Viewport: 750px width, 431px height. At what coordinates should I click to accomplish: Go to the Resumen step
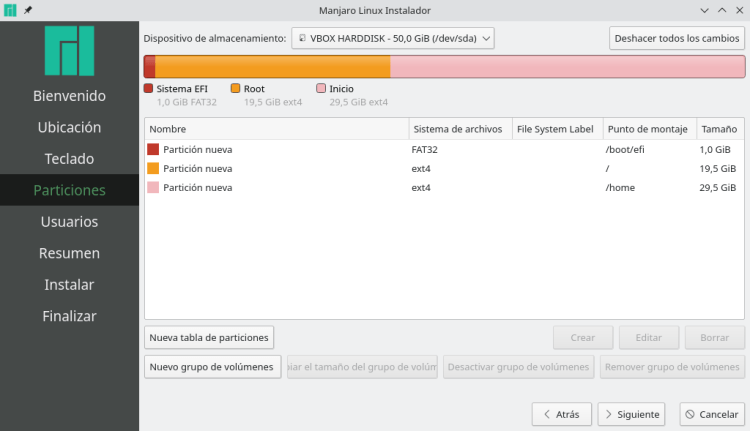click(x=69, y=253)
